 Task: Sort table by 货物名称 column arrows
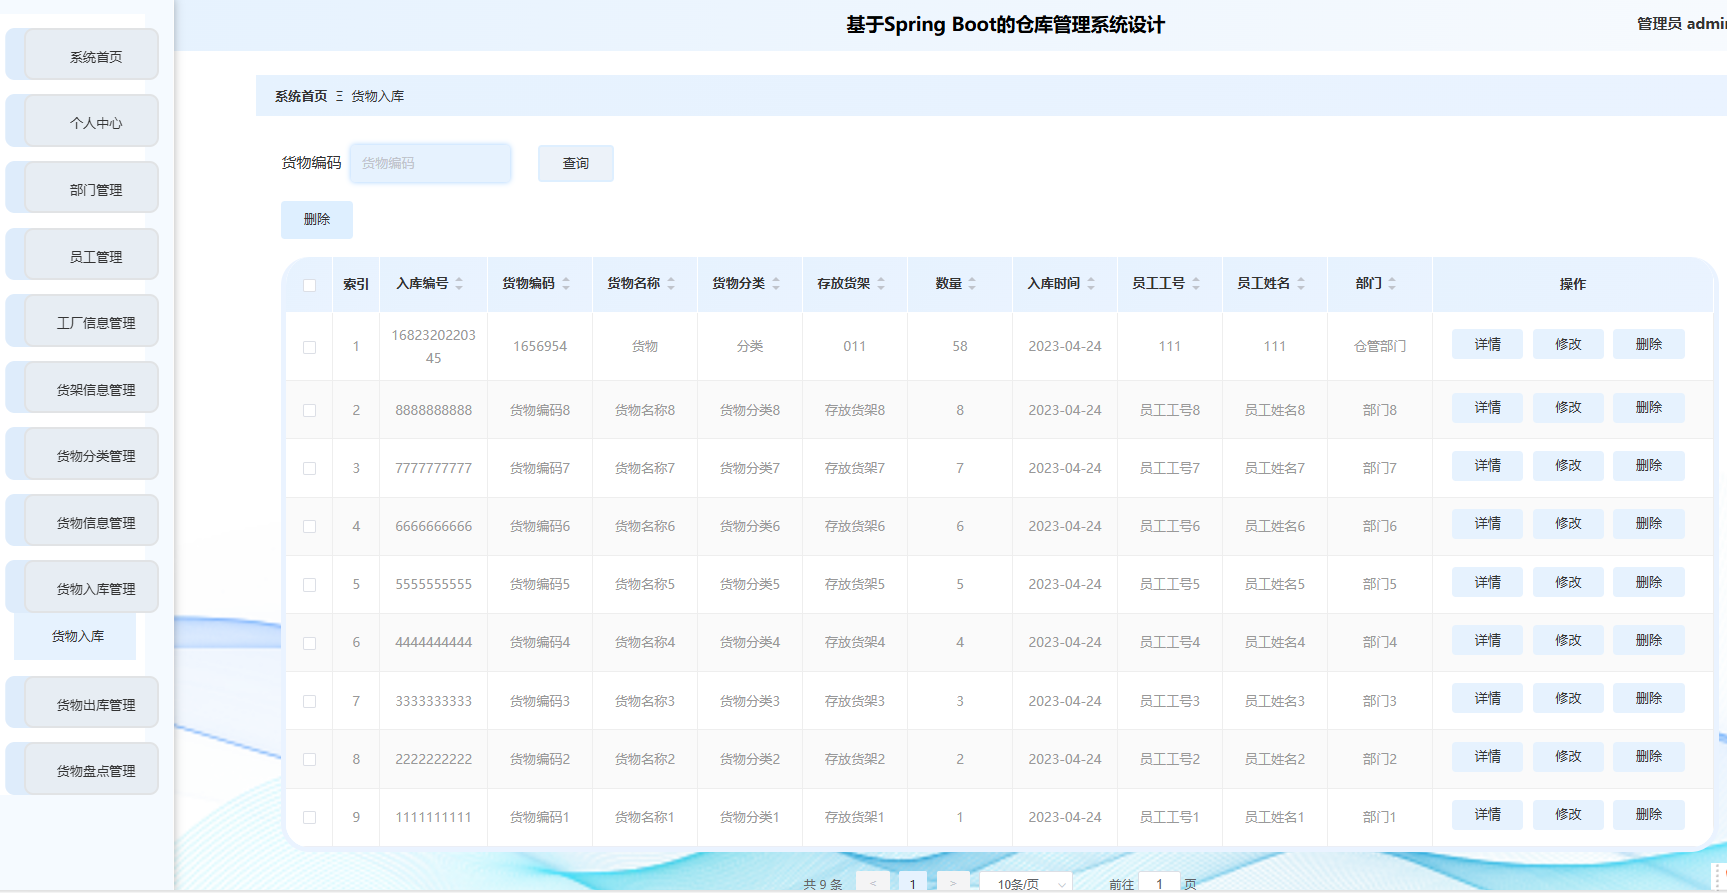(x=671, y=284)
